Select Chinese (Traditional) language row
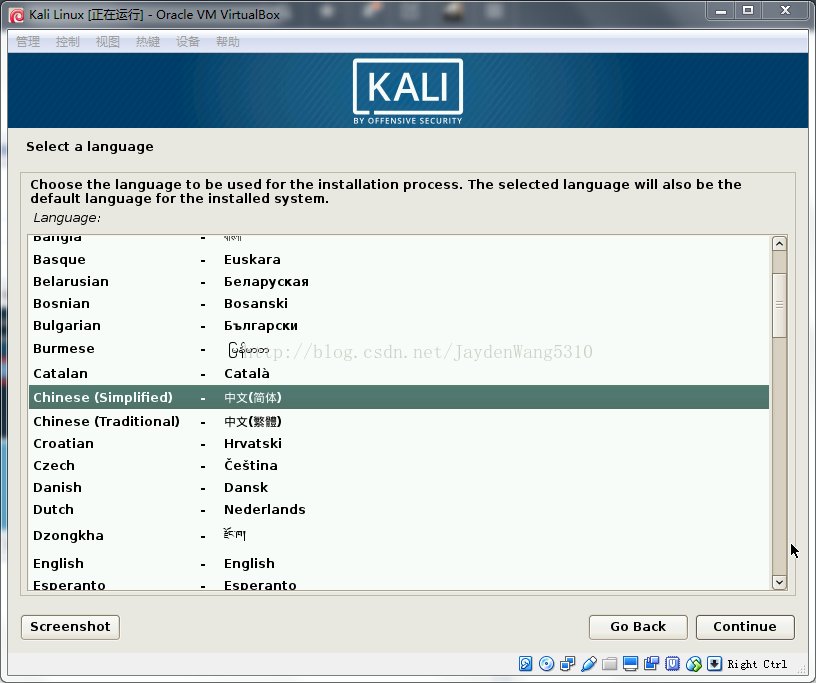Screen dimensions: 816x683 (399, 421)
